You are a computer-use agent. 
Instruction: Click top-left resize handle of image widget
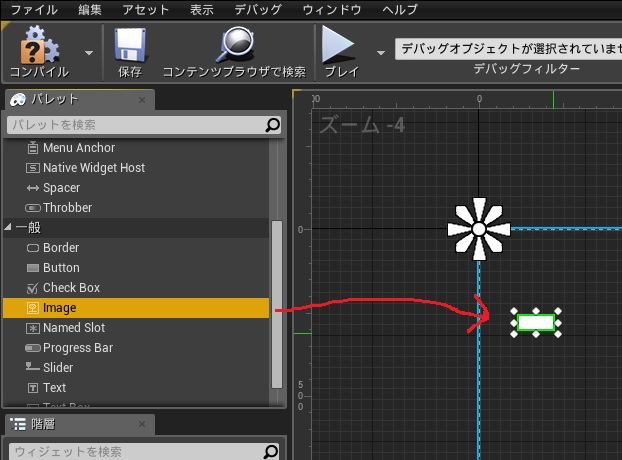tap(514, 311)
